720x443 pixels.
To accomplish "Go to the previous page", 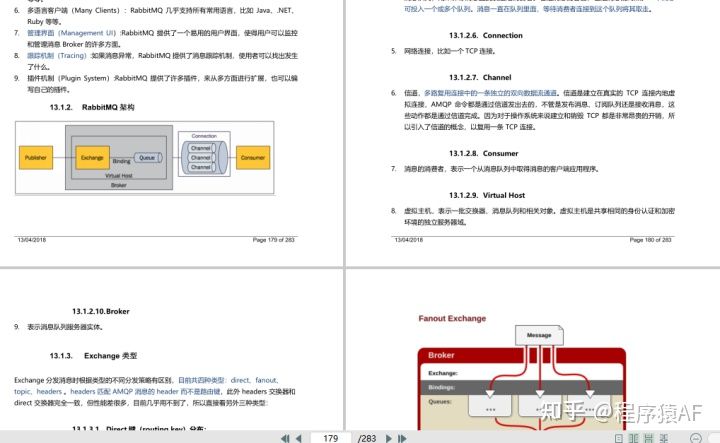I will click(x=298, y=438).
